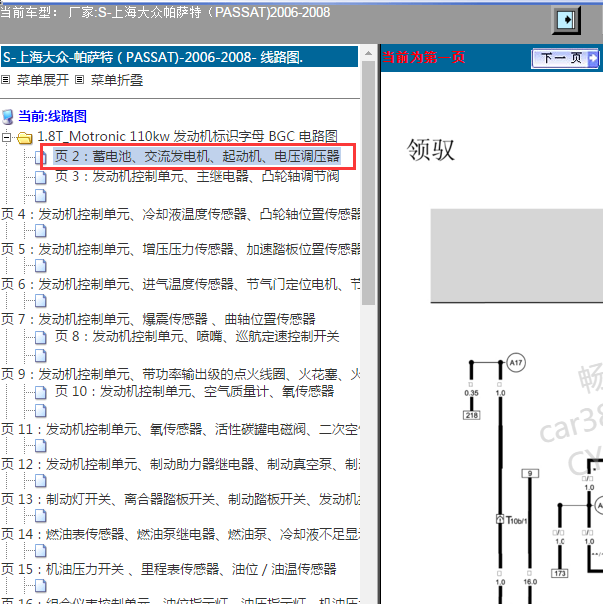Click the 领驭 title in diagram
The width and height of the screenshot is (603, 604).
(431, 149)
